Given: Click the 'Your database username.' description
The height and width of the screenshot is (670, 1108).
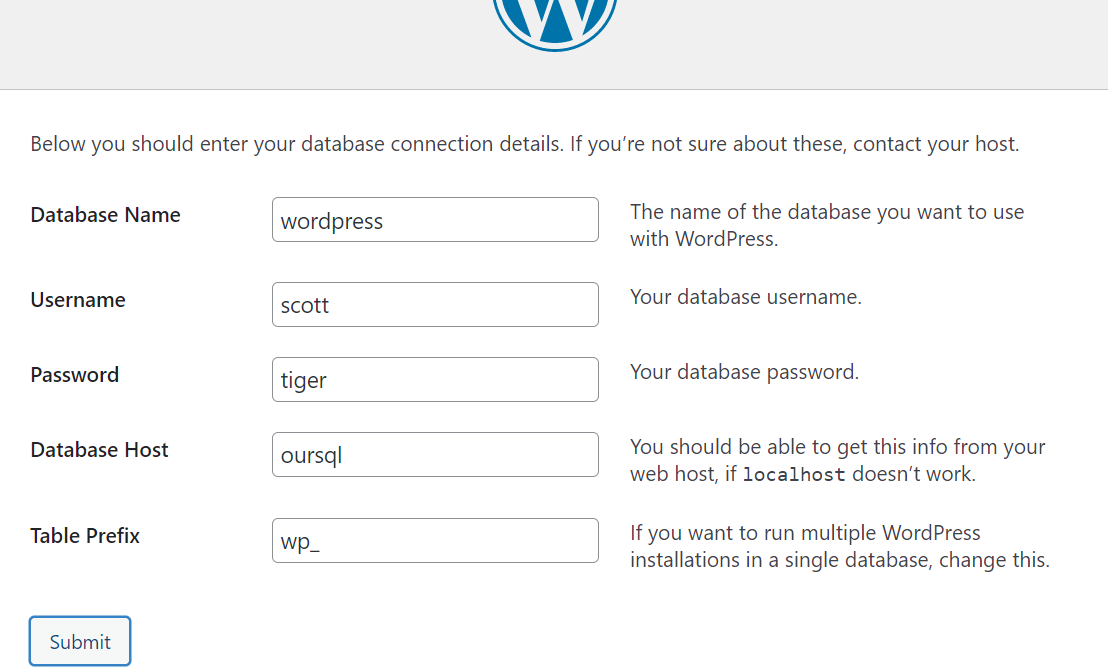Looking at the screenshot, I should pyautogui.click(x=745, y=297).
